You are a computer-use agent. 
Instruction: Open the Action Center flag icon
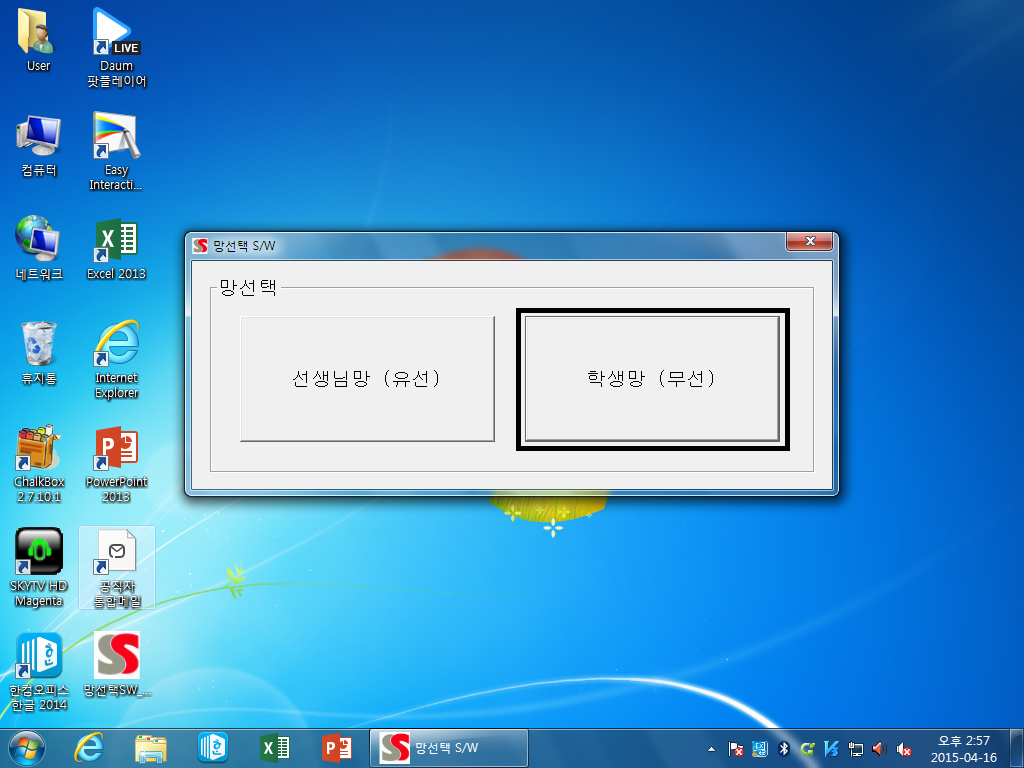click(736, 749)
